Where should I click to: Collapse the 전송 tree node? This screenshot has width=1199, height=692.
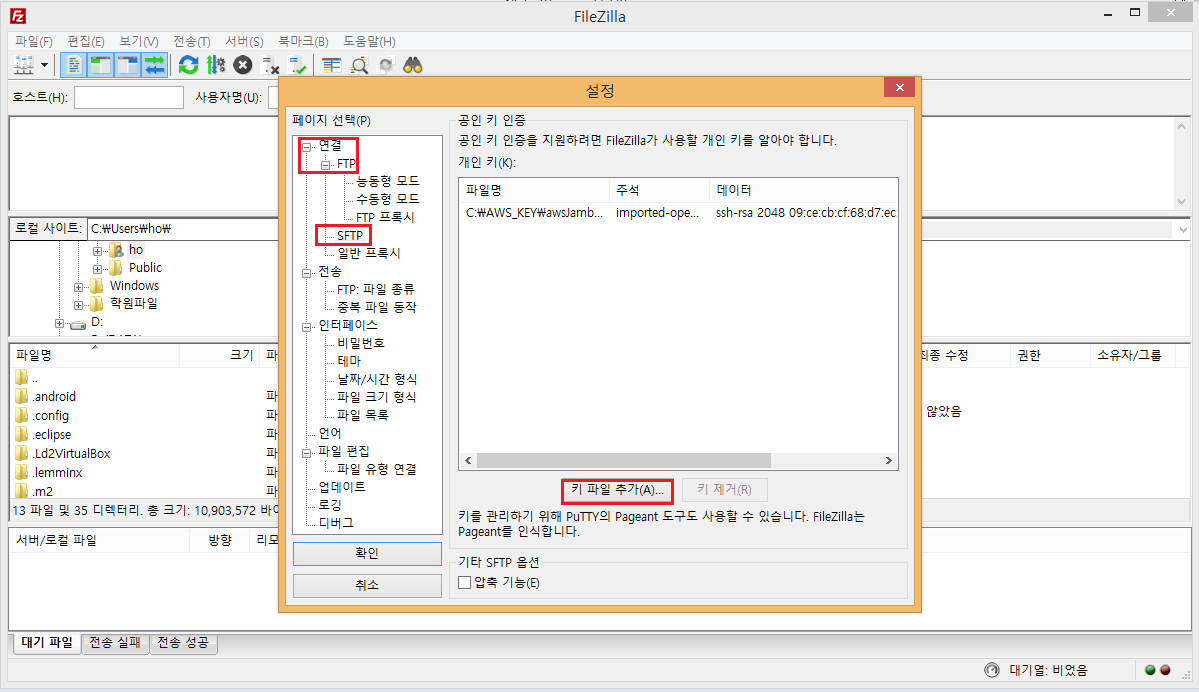pyautogui.click(x=307, y=272)
